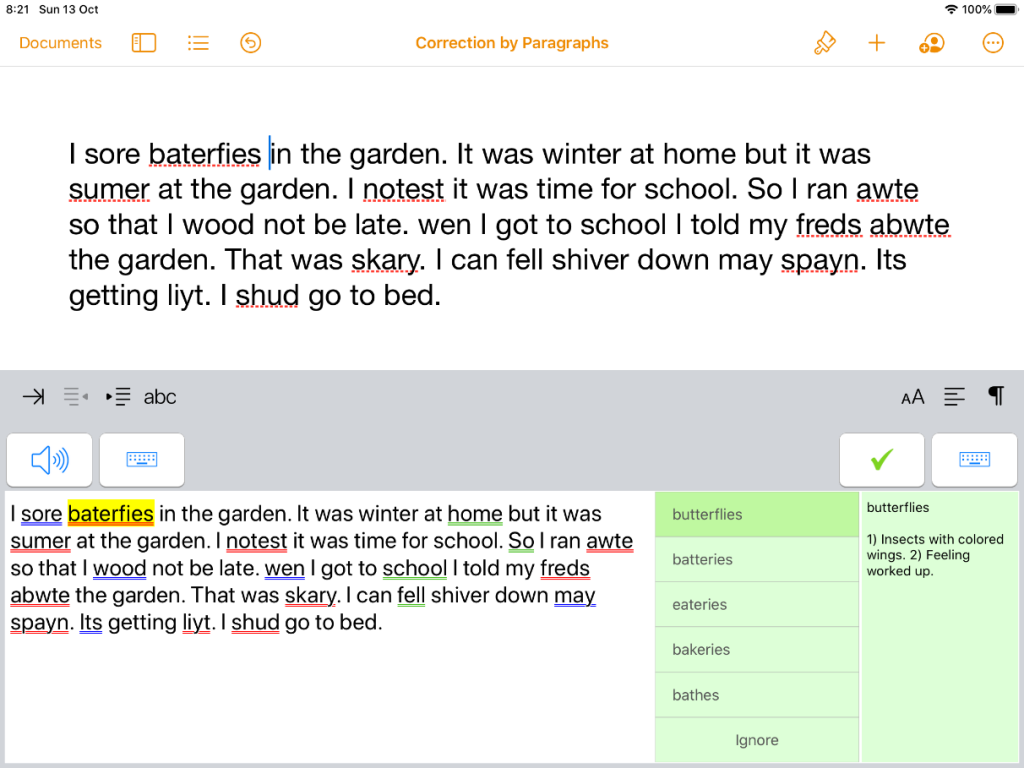Open the text alignment options
Viewport: 1024px width, 768px height.
click(954, 396)
